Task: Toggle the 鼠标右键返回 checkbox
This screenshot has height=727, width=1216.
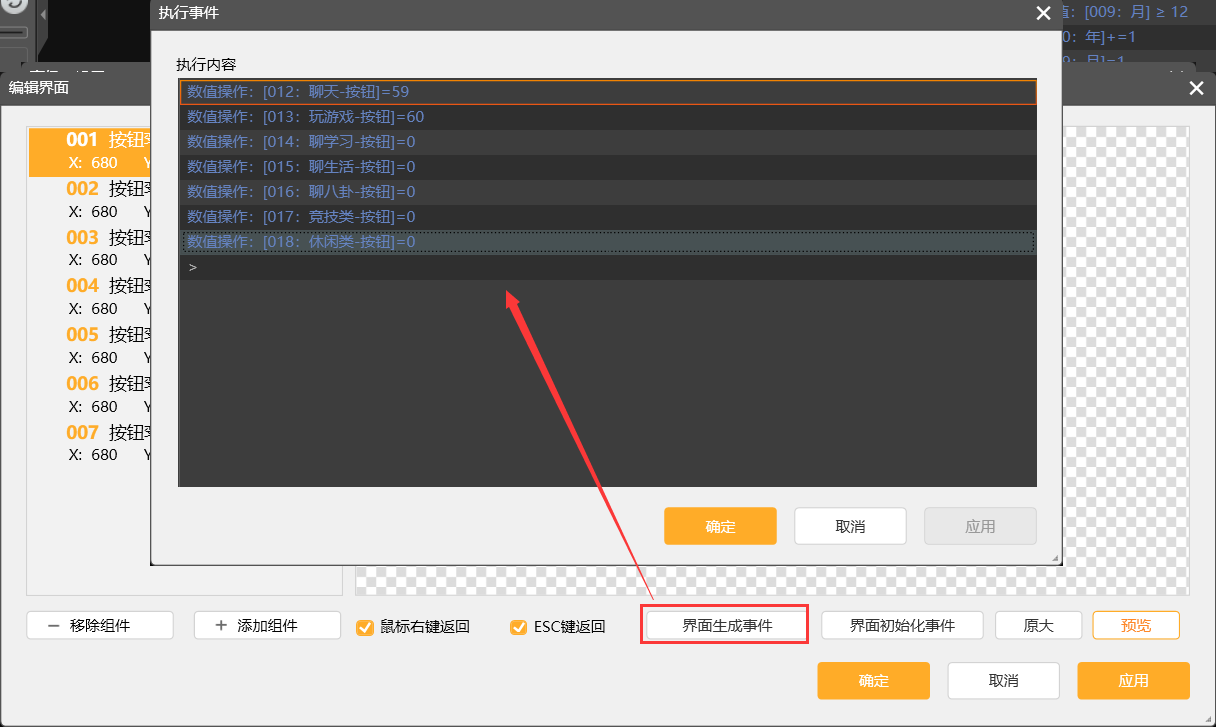Action: pyautogui.click(x=365, y=627)
